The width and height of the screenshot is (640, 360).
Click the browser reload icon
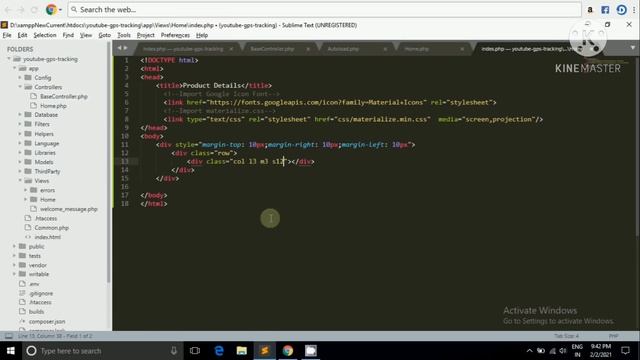click(x=34, y=9)
